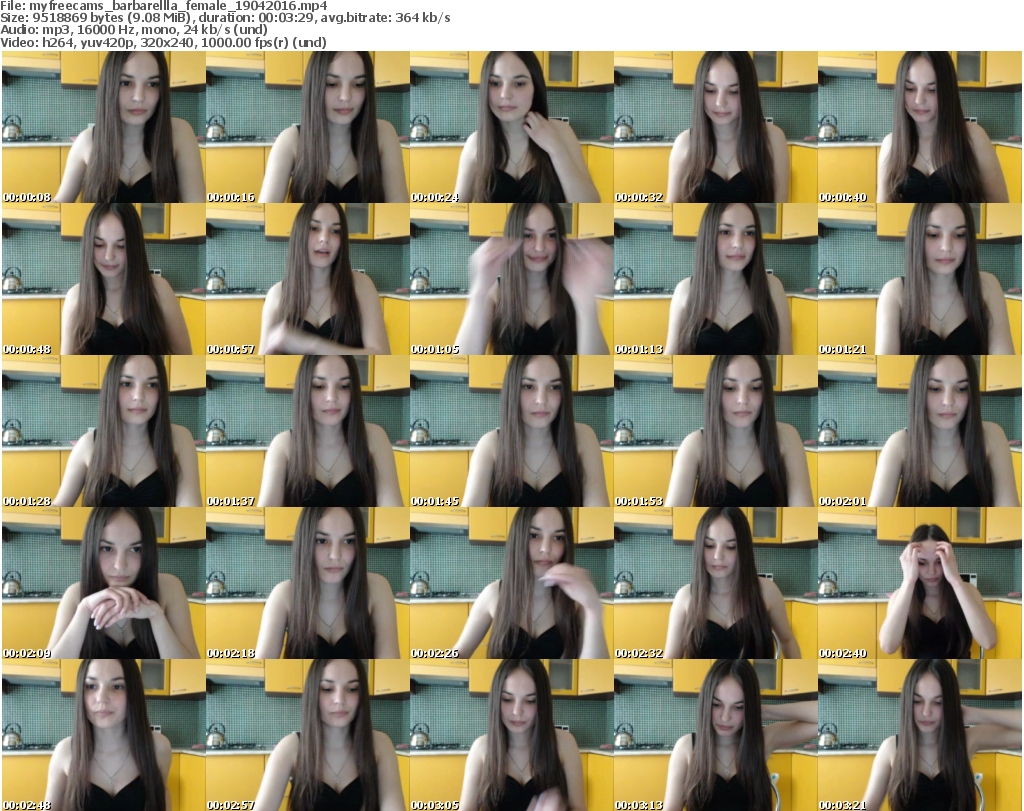Pick the thumbnail stamped 00:00:48
This screenshot has height=811, width=1024.
pyautogui.click(x=104, y=279)
